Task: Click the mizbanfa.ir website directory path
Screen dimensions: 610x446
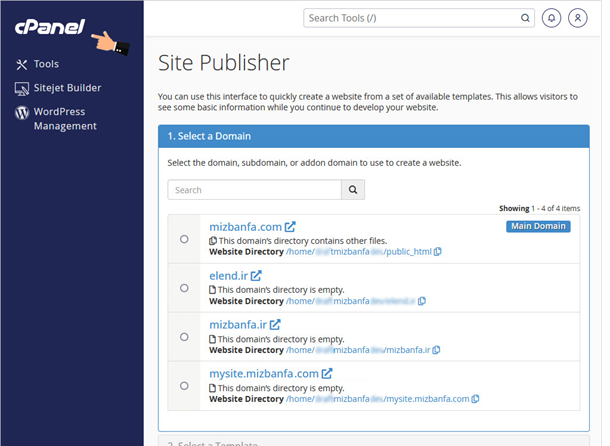Action: pos(358,350)
